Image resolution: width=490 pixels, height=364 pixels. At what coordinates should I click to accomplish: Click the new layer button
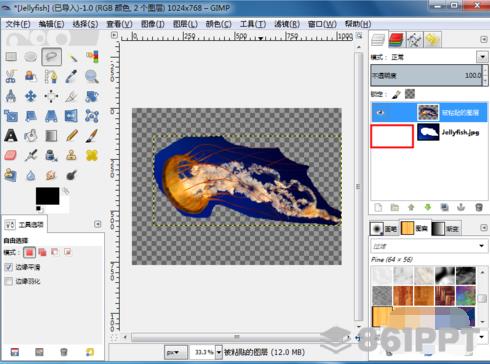coord(378,208)
